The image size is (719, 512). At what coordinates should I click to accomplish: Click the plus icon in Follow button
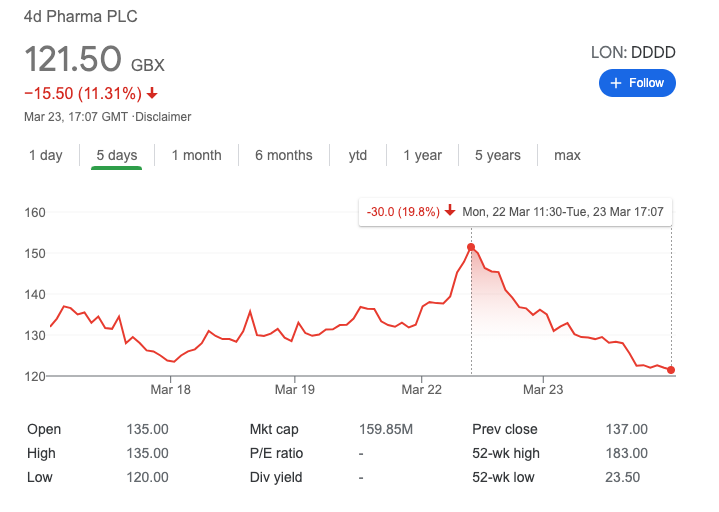[x=616, y=83]
